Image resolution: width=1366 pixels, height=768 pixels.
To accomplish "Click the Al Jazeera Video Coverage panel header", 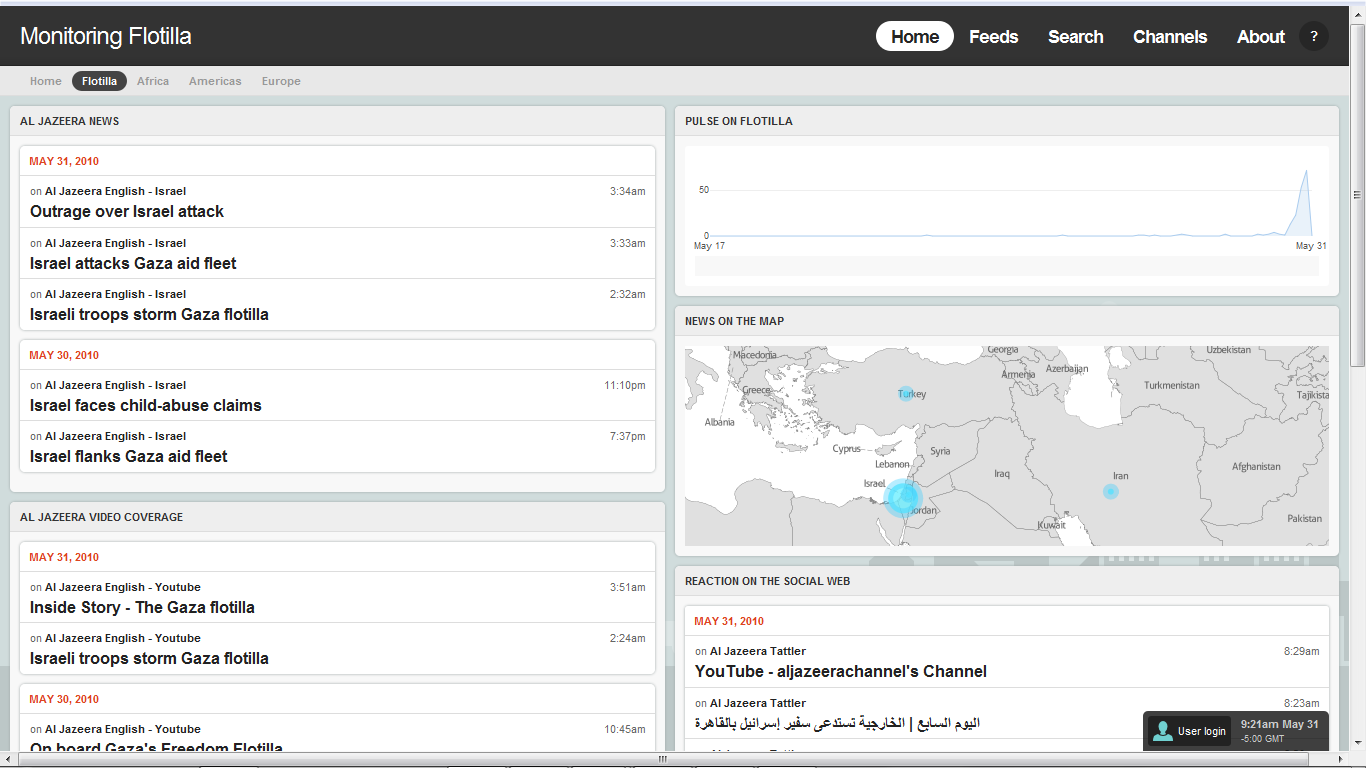I will [x=337, y=517].
